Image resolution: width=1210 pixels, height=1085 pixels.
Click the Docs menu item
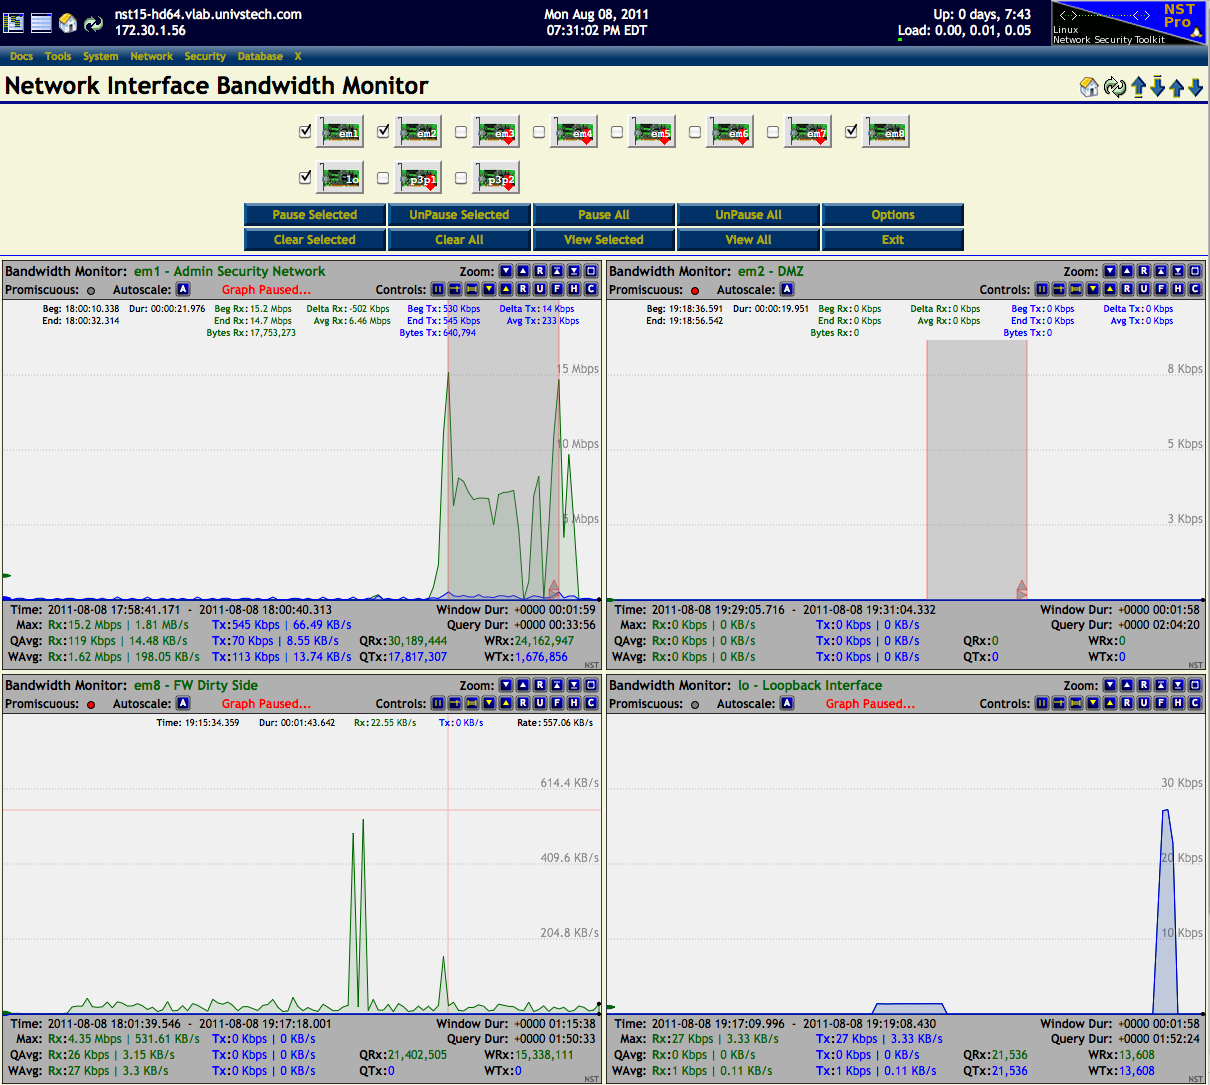21,56
